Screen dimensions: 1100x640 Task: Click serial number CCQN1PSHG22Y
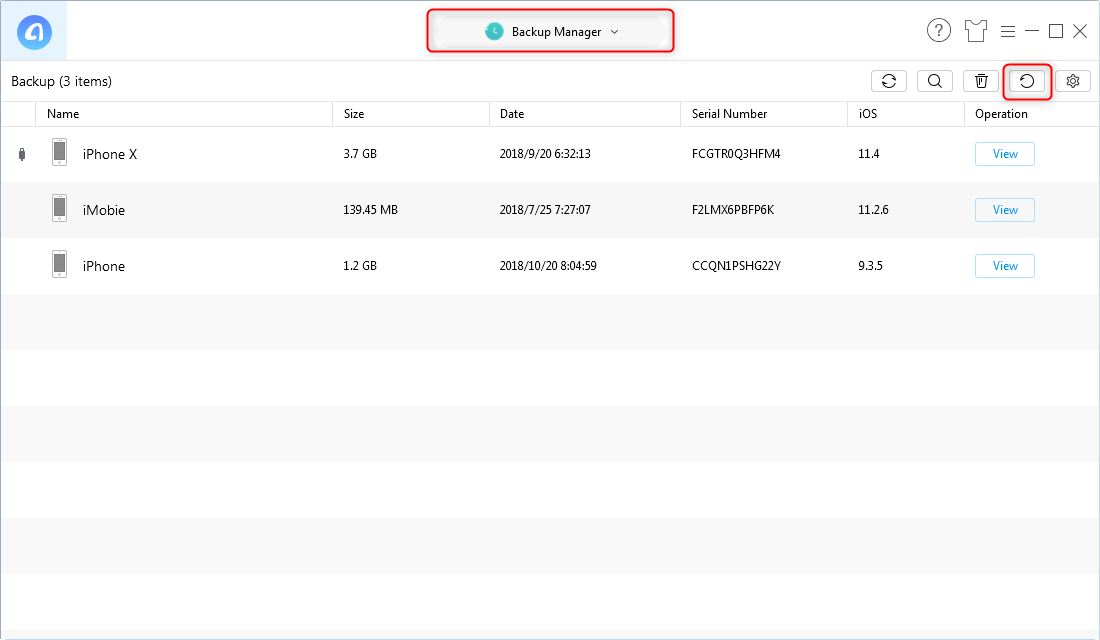[x=736, y=266]
